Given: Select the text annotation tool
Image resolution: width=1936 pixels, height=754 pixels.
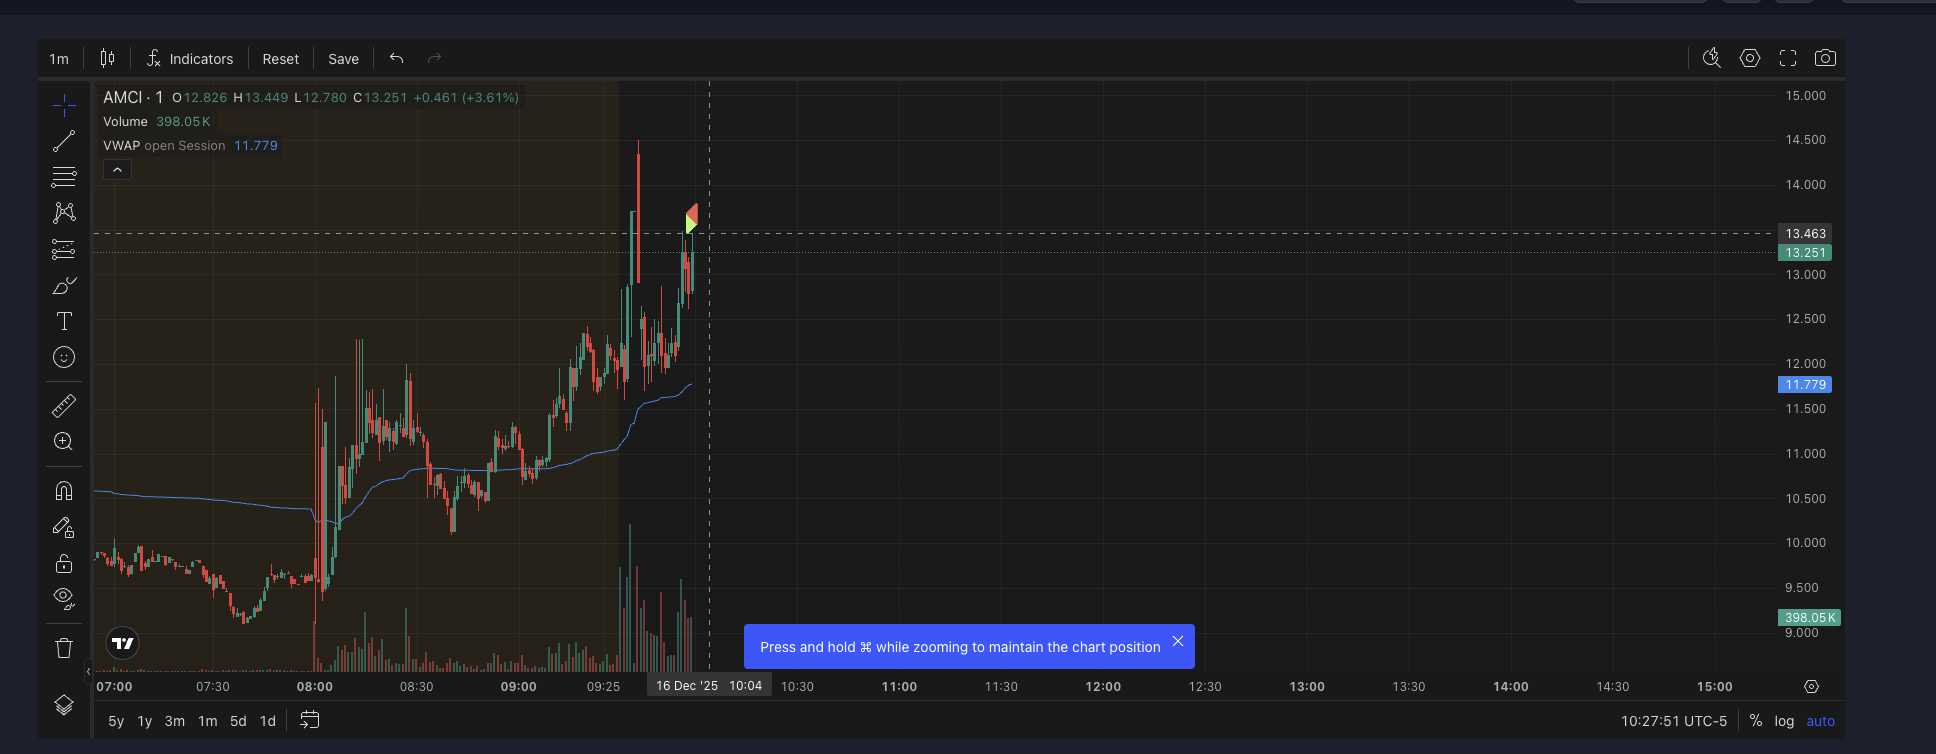Looking at the screenshot, I should tap(64, 321).
